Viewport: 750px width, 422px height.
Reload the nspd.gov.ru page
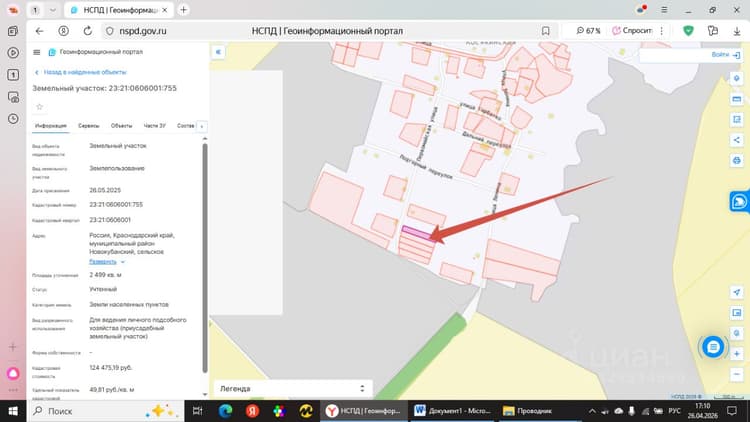(88, 31)
